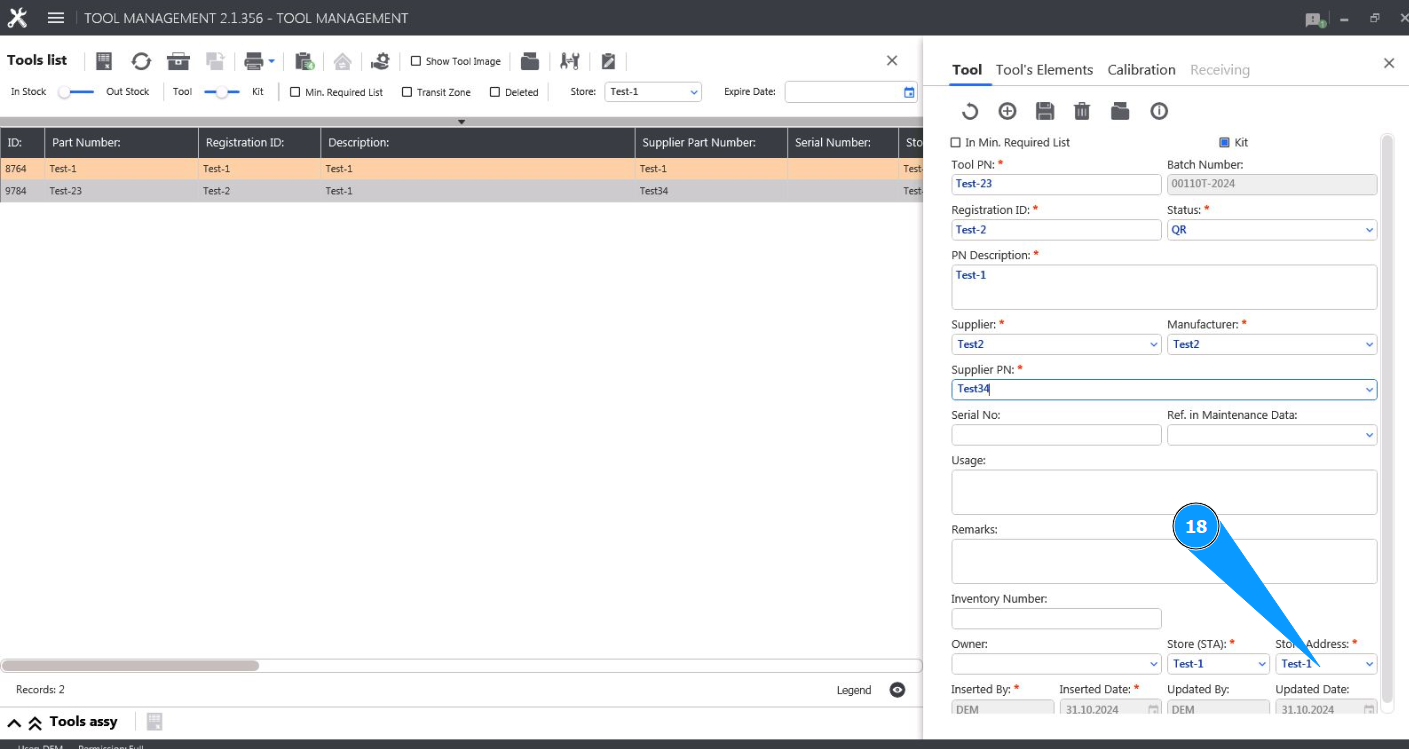Check the Deleted filter checkbox
Viewport: 1409px width, 749px height.
(495, 92)
